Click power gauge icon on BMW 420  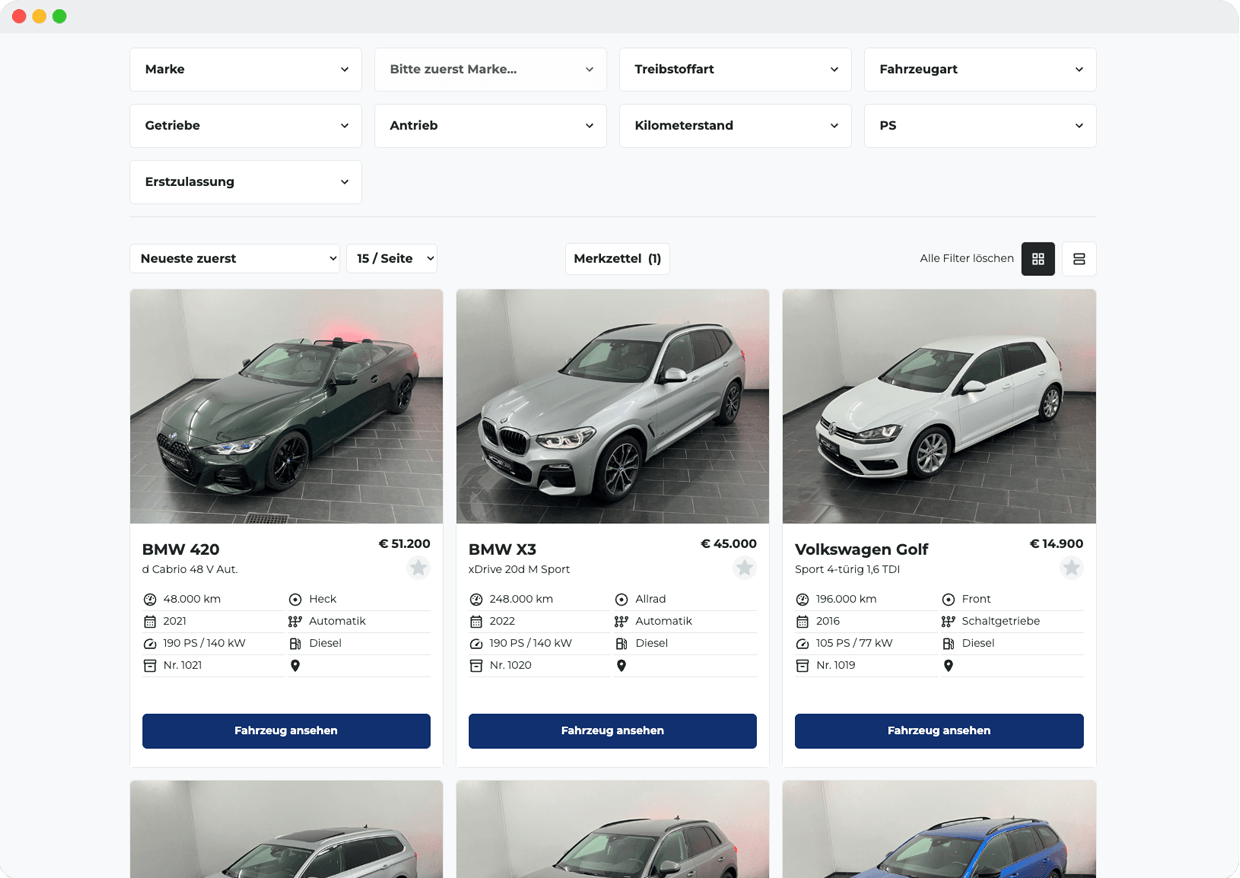pyautogui.click(x=150, y=643)
